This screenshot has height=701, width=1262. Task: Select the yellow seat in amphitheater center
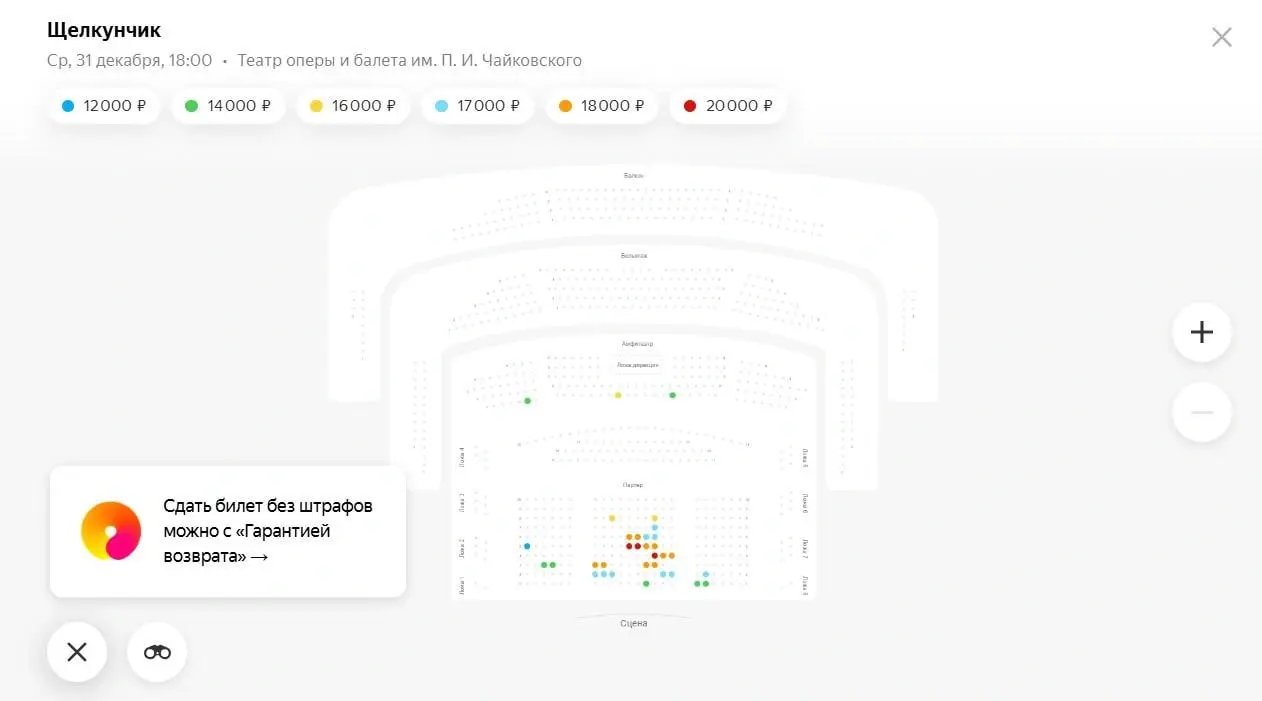coord(618,395)
